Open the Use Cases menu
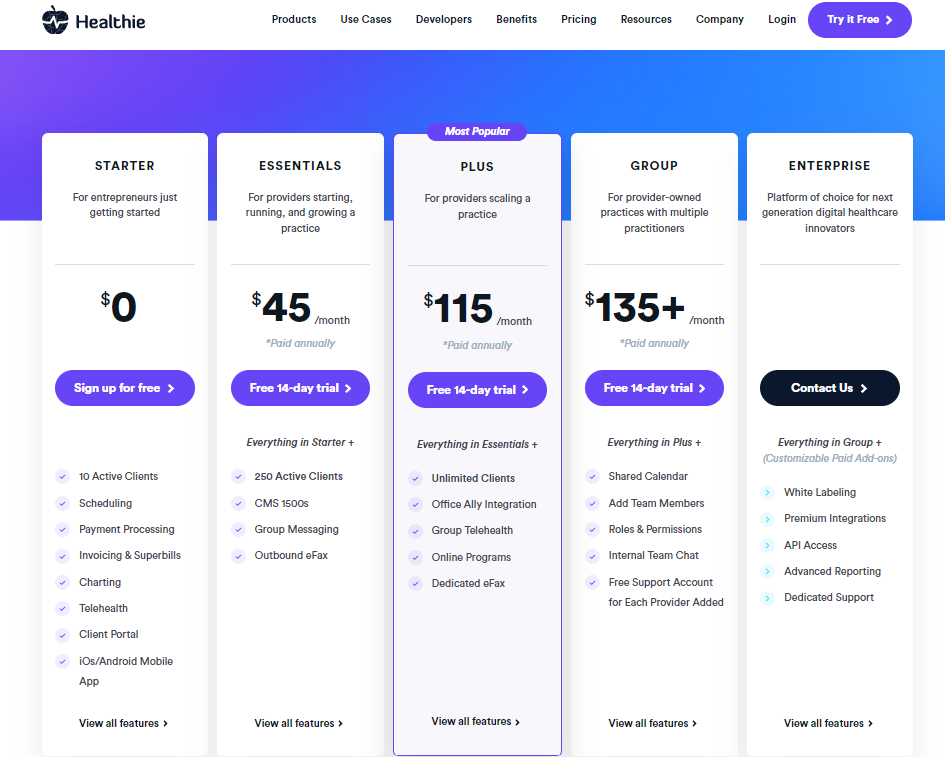Screen dimensions: 945x757 coord(366,19)
